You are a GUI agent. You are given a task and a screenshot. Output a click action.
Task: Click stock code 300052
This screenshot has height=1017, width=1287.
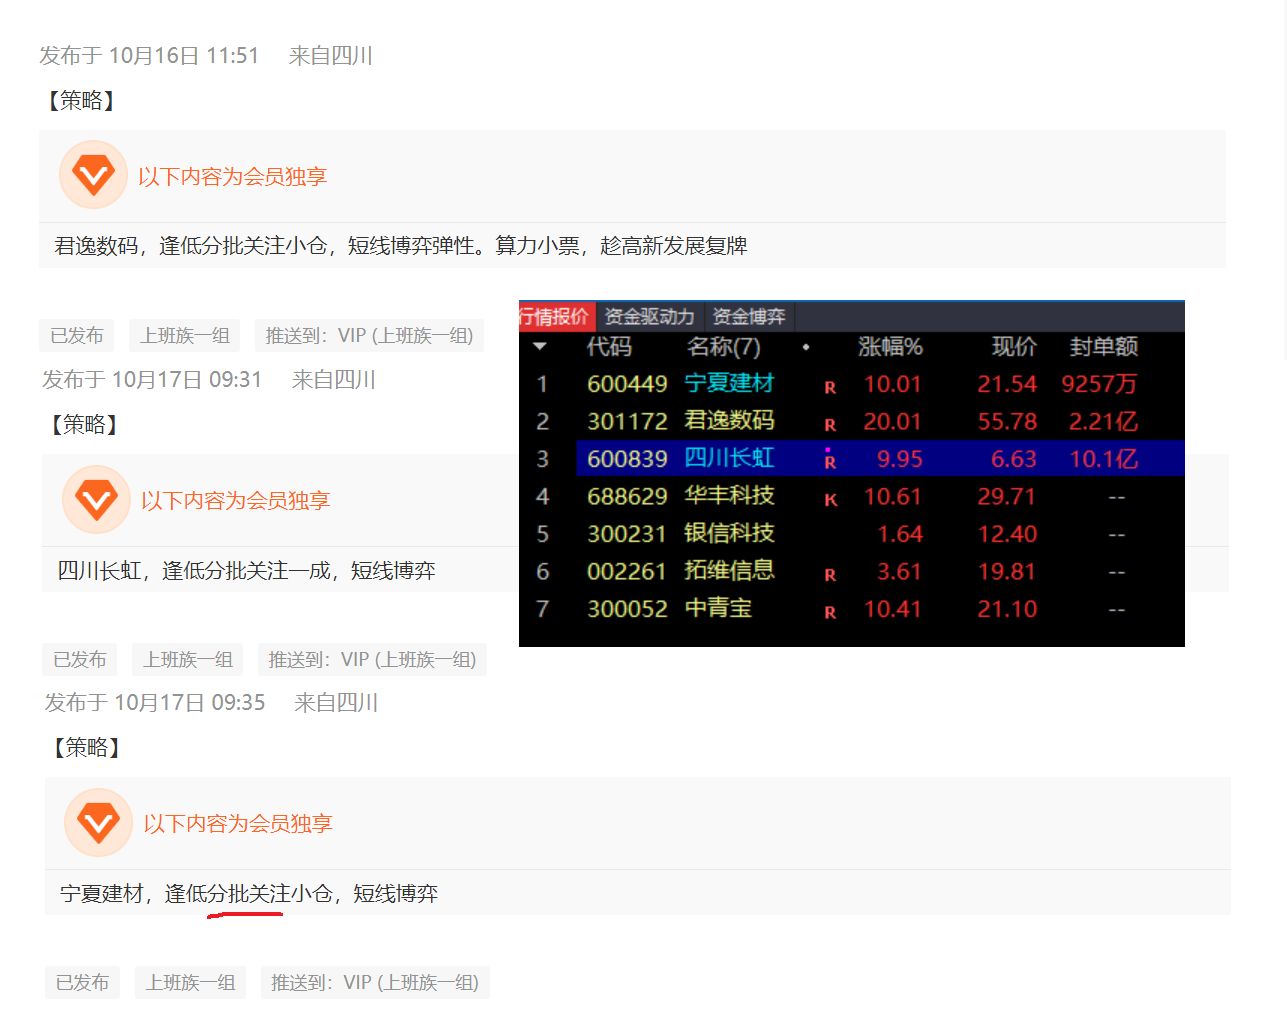pyautogui.click(x=627, y=609)
